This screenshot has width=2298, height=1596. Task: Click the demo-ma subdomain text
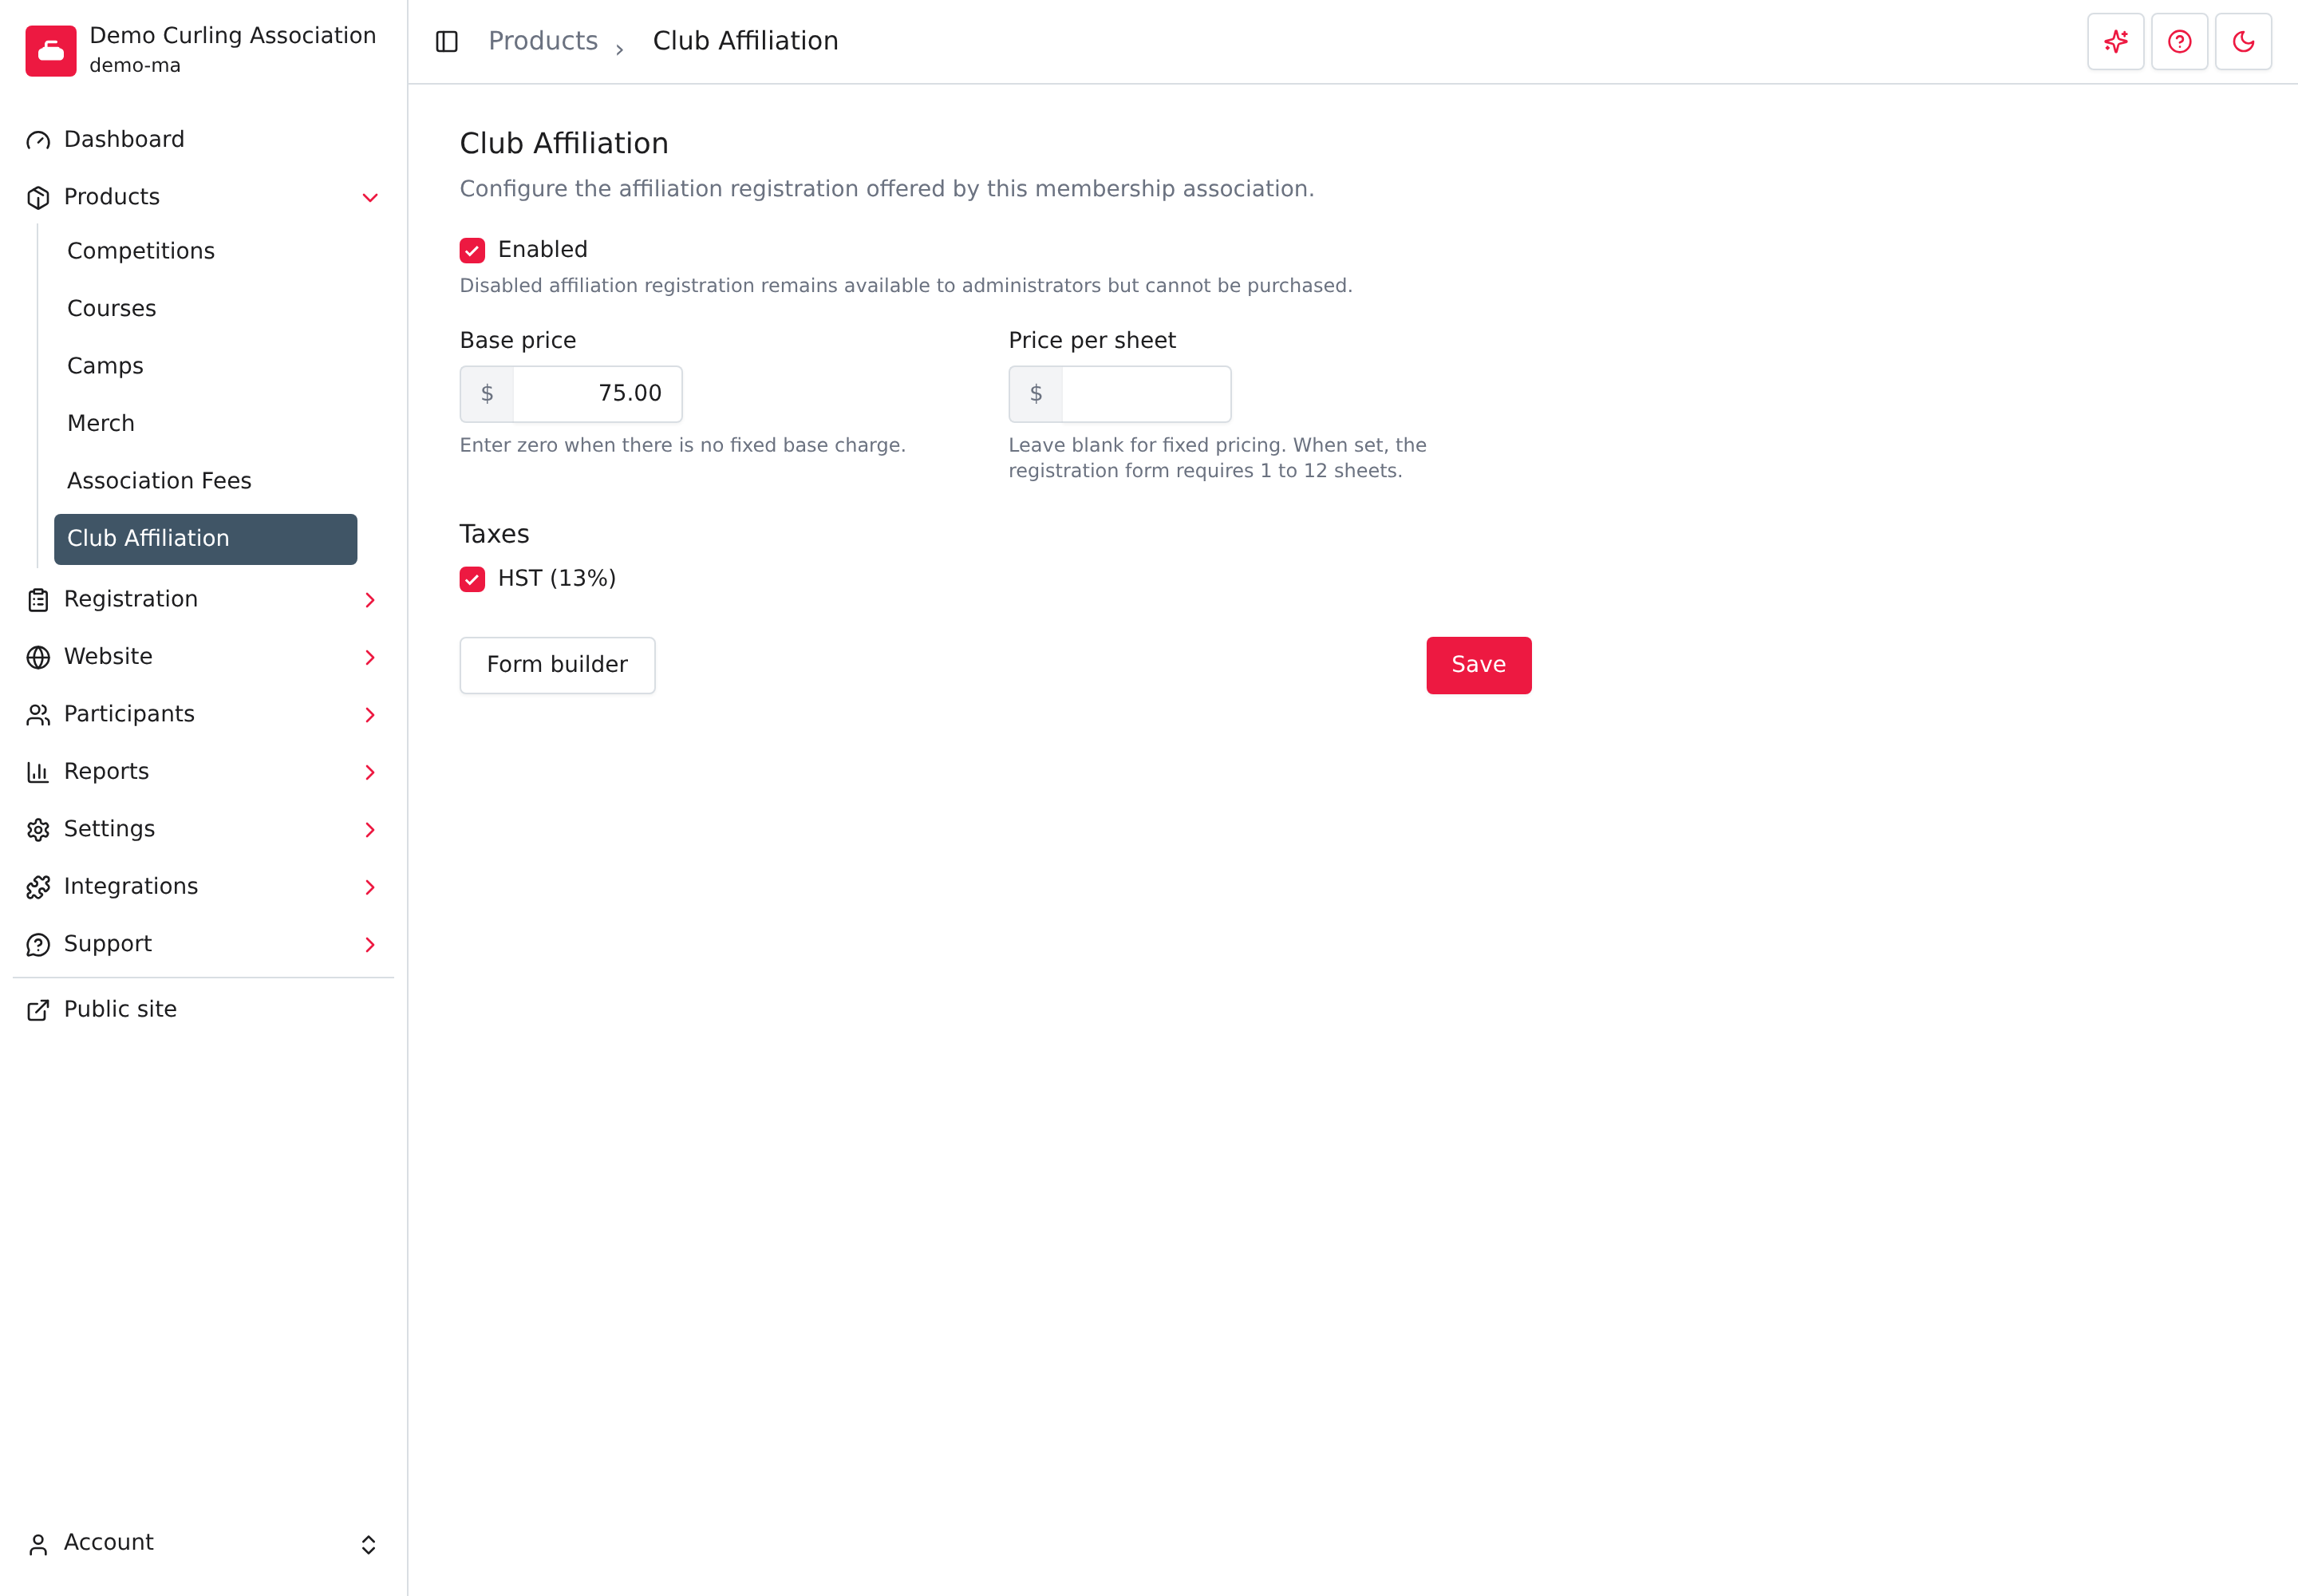(135, 66)
